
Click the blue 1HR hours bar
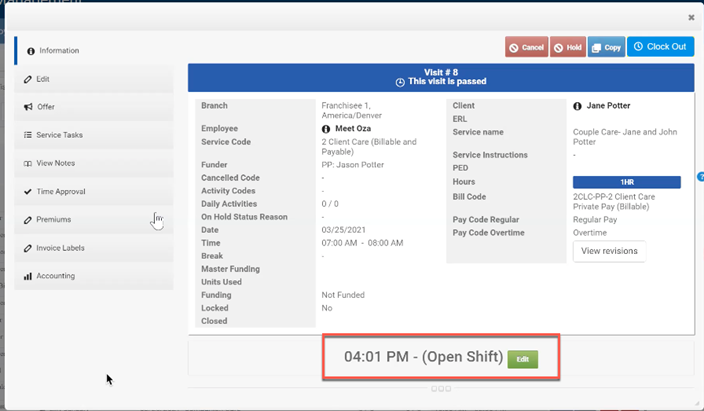(x=626, y=182)
